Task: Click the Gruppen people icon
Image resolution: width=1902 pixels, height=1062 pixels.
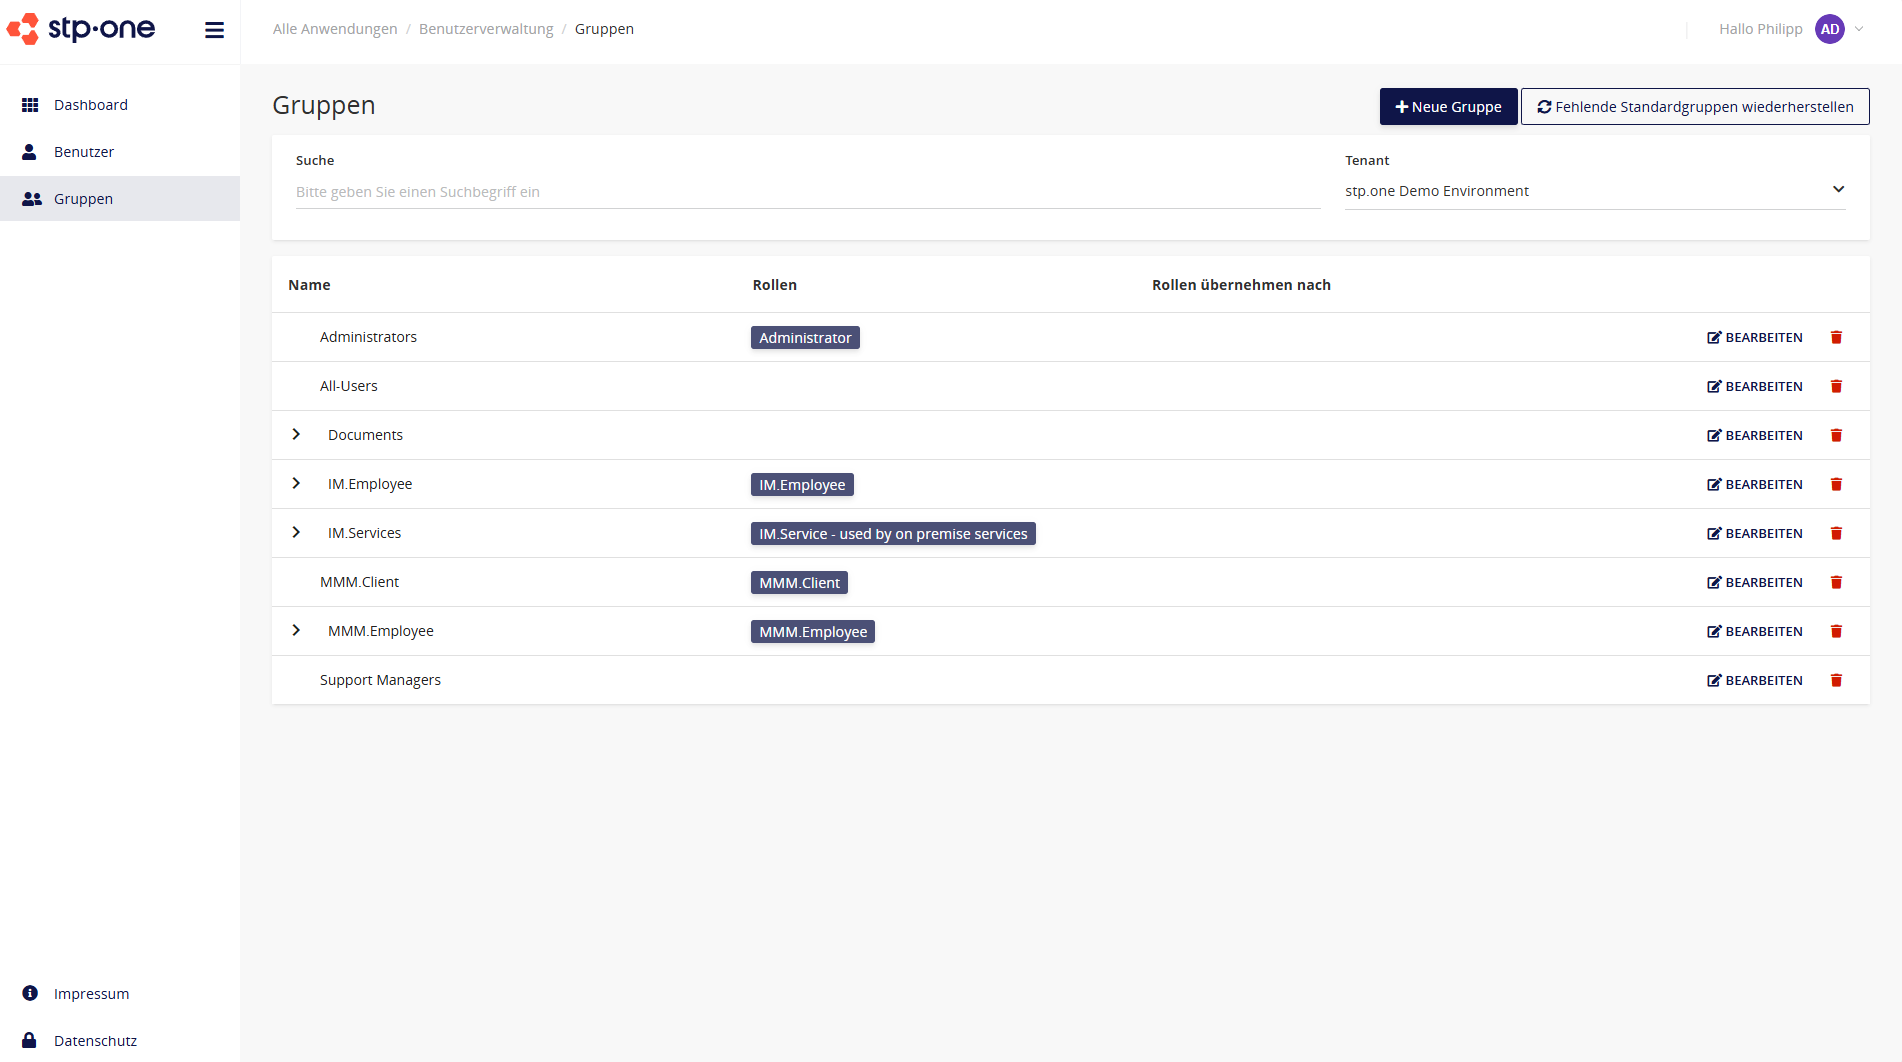Action: (x=30, y=198)
